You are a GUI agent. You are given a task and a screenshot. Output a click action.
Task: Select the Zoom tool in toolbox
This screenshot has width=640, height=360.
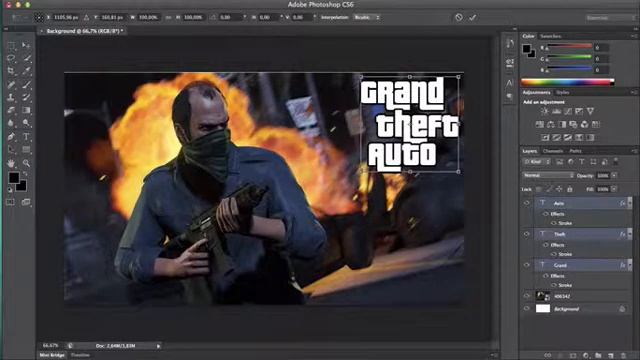(x=26, y=163)
